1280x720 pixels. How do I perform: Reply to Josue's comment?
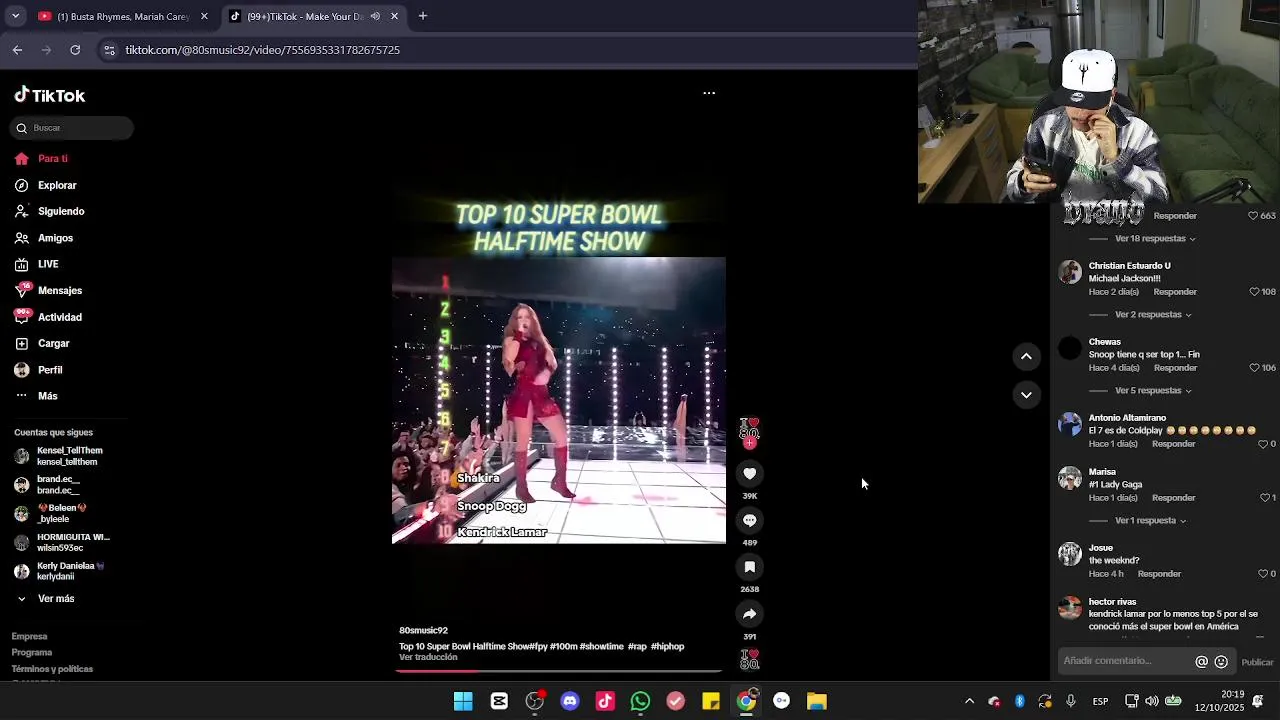pos(1160,574)
